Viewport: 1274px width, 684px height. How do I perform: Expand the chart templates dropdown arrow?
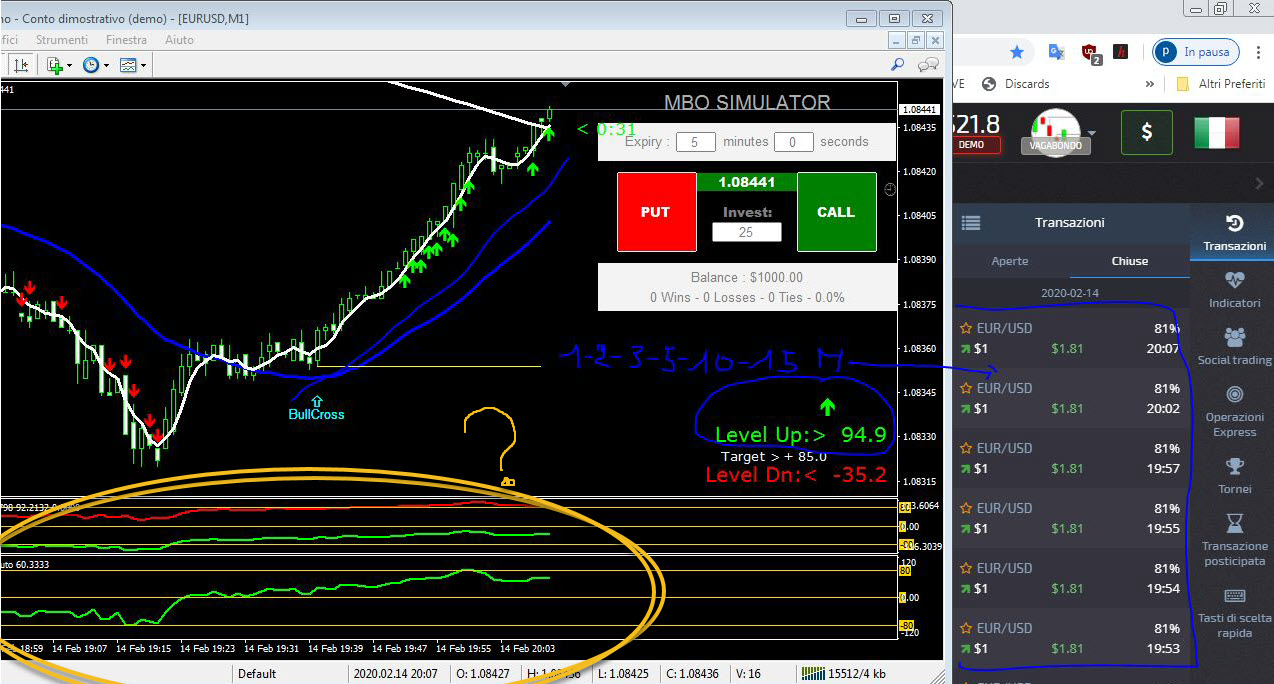[144, 65]
